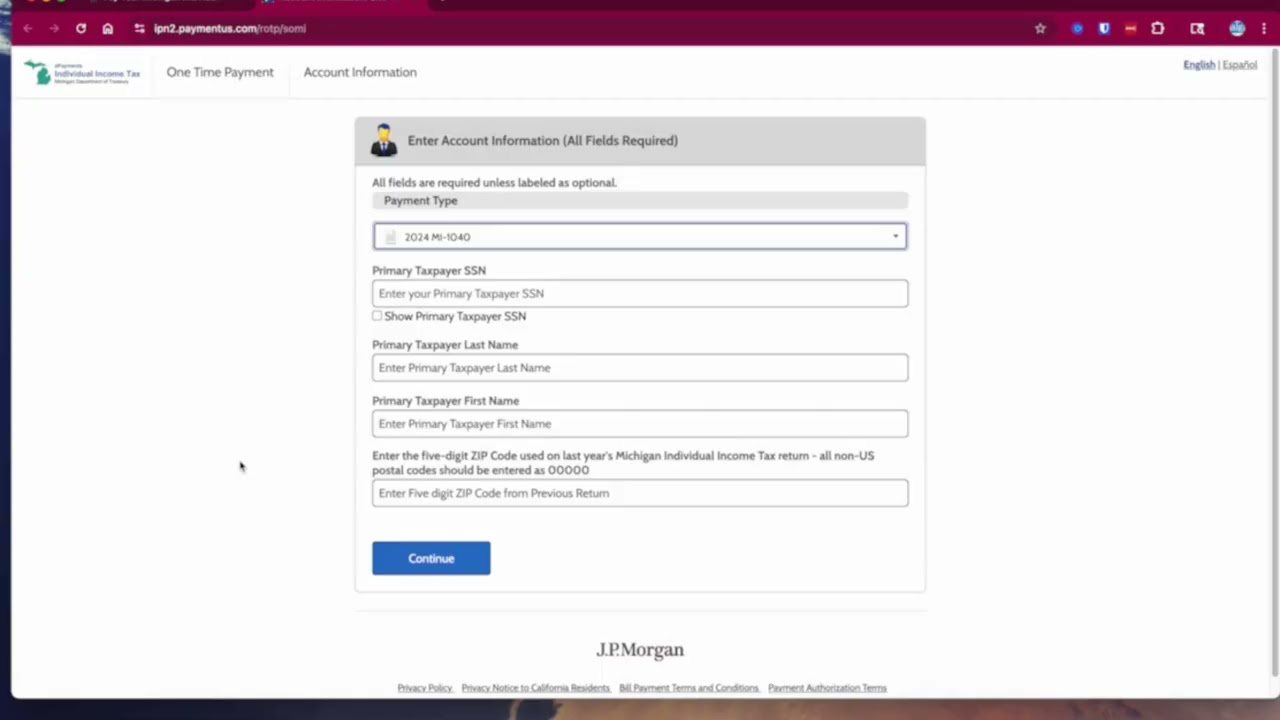
Task: Click the address bar URL
Action: click(x=230, y=28)
